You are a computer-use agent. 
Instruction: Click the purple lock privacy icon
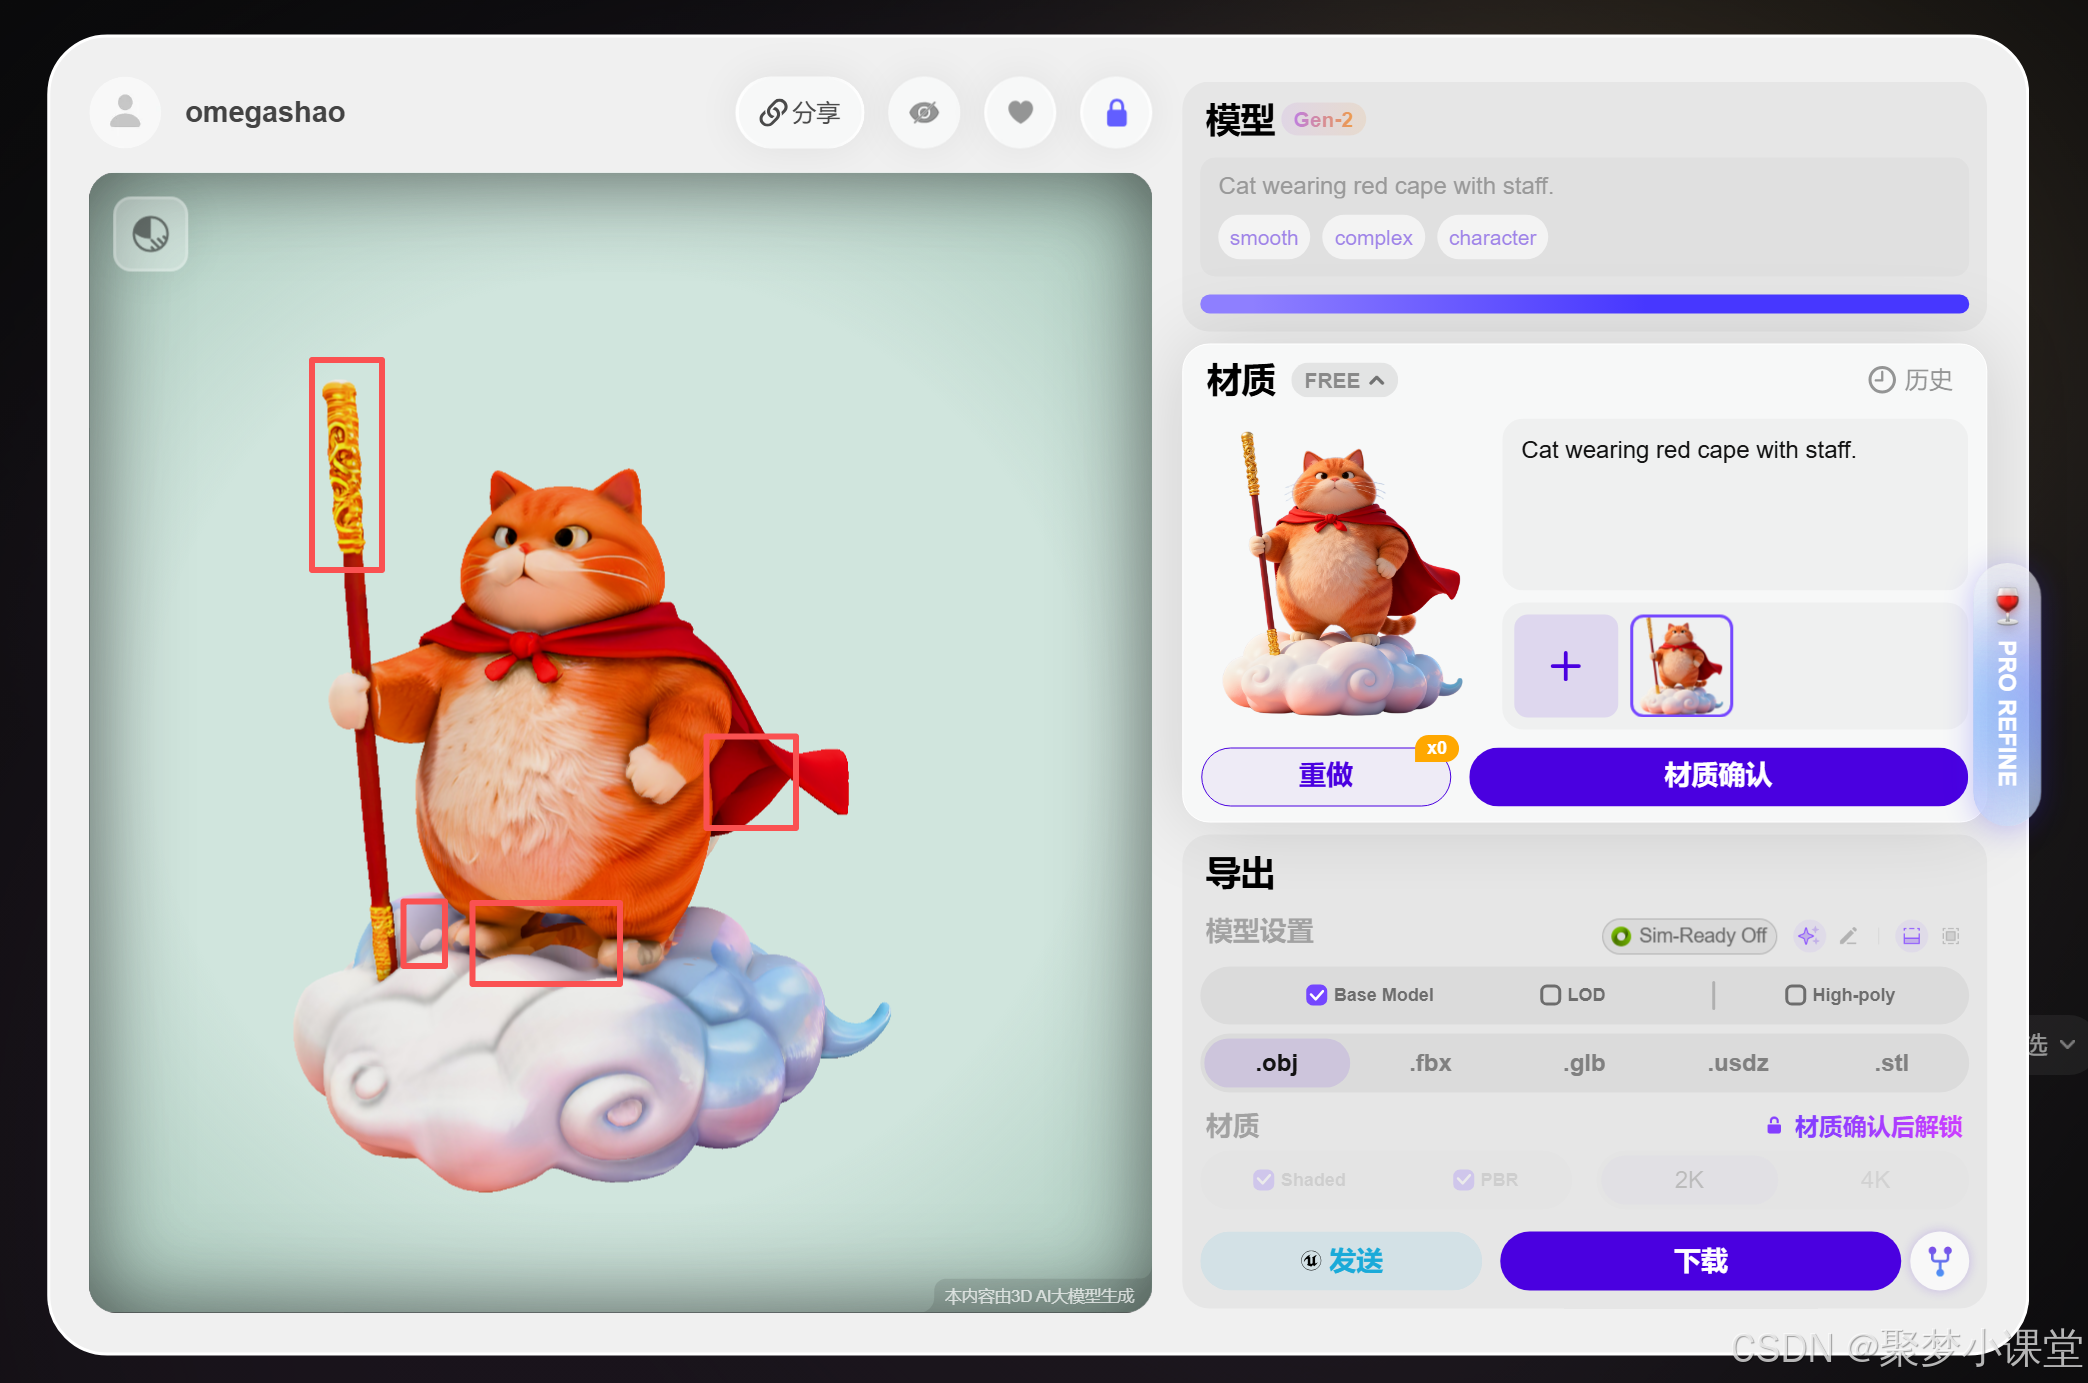point(1116,113)
